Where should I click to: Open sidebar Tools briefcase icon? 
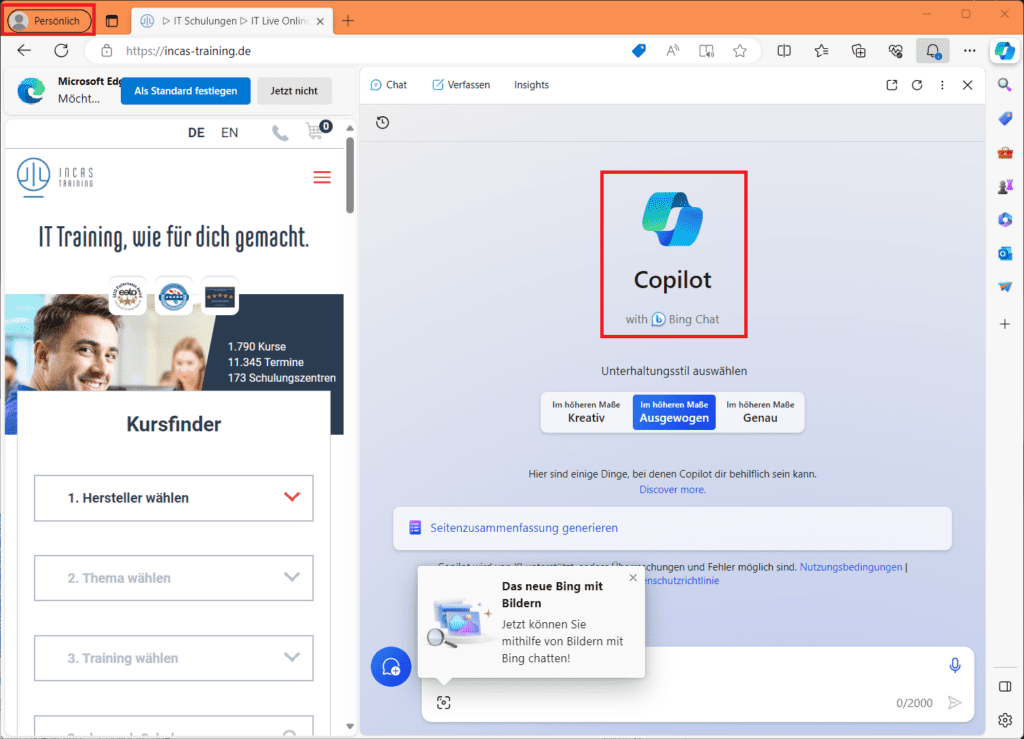pos(1005,153)
